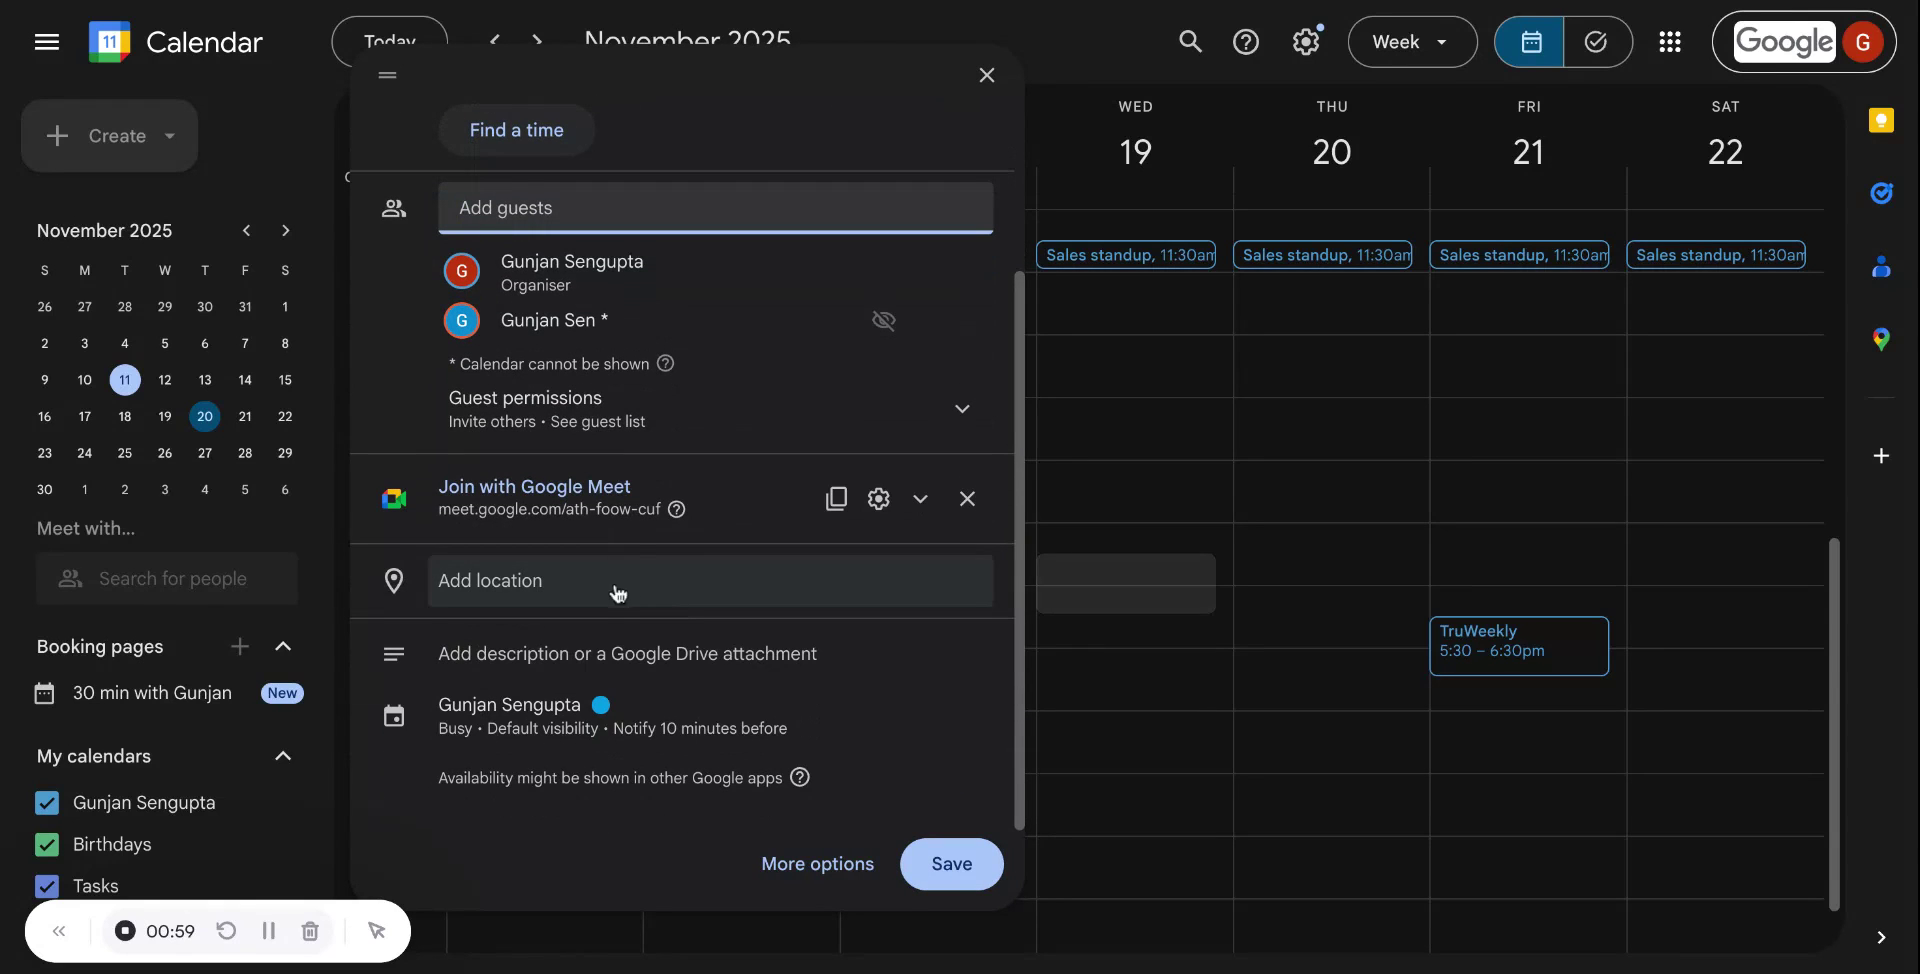Open Calendar settings gear

tap(1305, 41)
